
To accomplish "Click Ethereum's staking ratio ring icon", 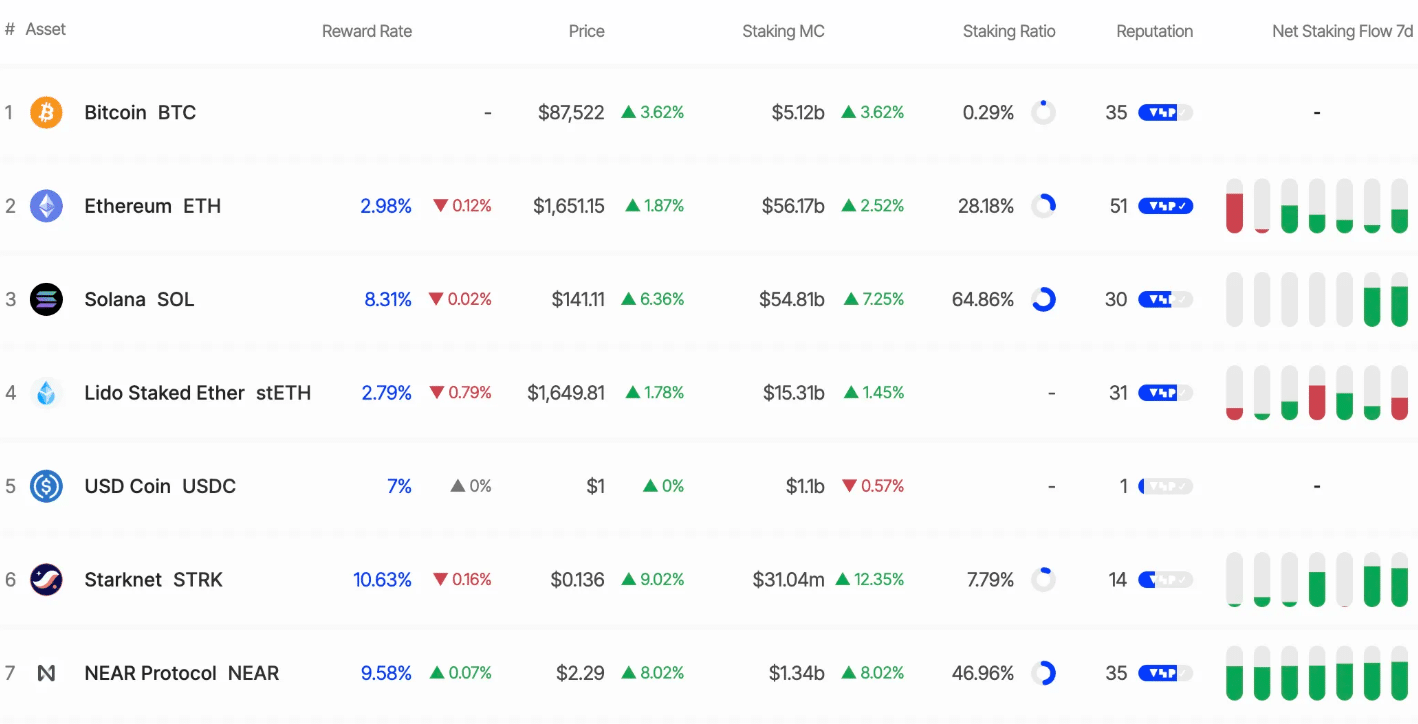I will (1043, 206).
